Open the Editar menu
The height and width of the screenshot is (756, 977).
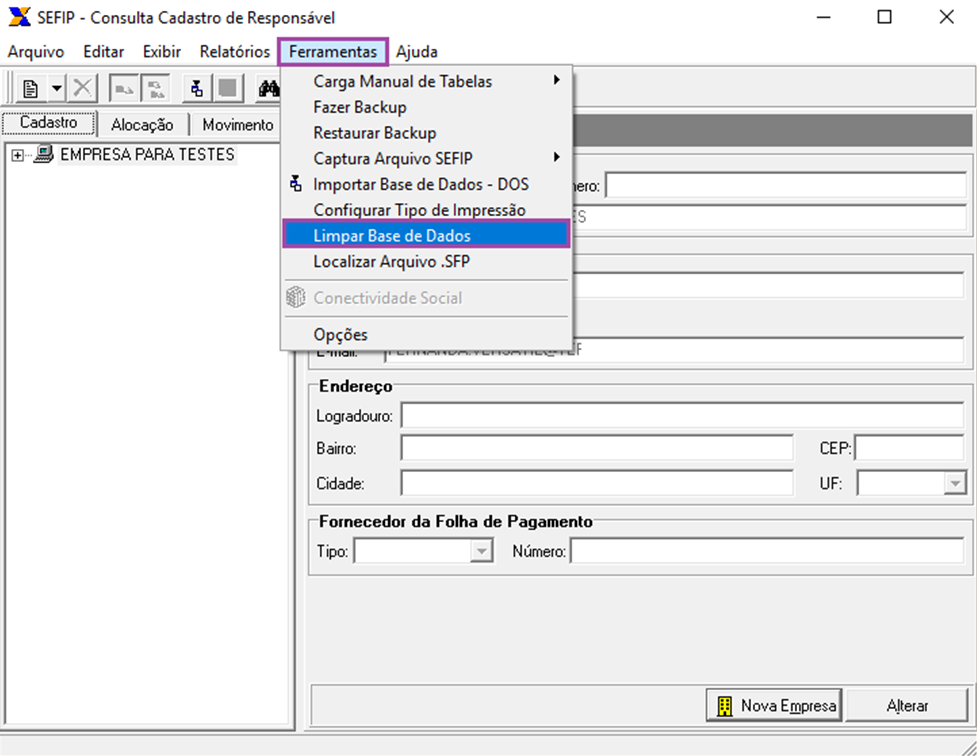click(x=103, y=52)
